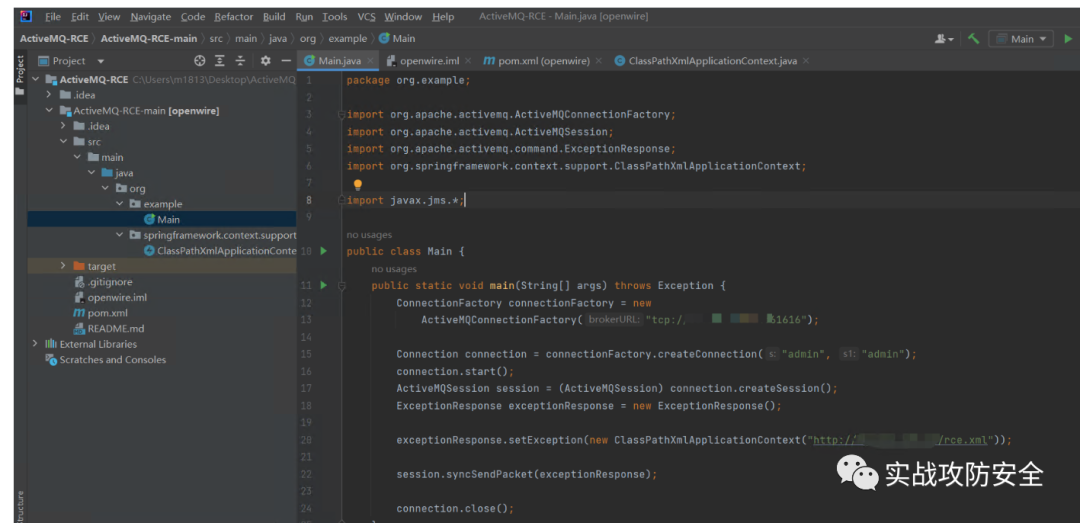1080x523 pixels.
Task: Click run gutter icon beside main method
Action: coord(324,285)
